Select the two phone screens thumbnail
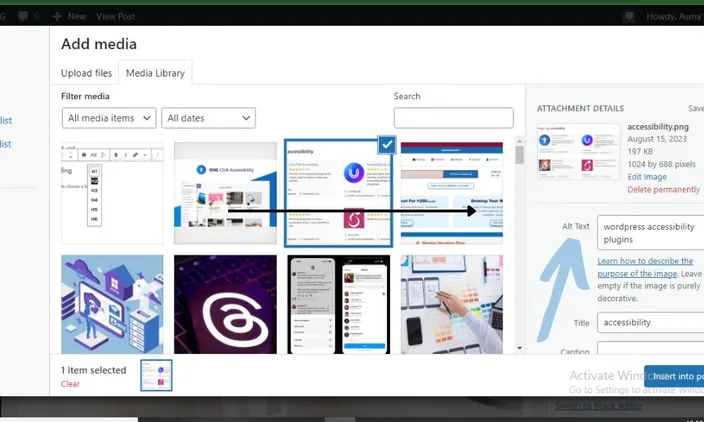This screenshot has height=422, width=704. tap(339, 305)
